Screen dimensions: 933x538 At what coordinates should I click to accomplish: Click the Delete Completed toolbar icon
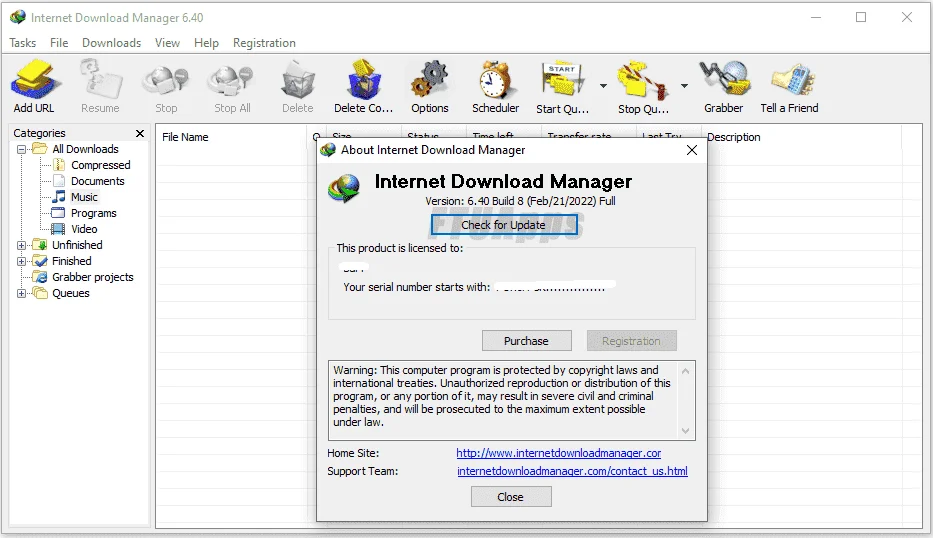[x=364, y=79]
